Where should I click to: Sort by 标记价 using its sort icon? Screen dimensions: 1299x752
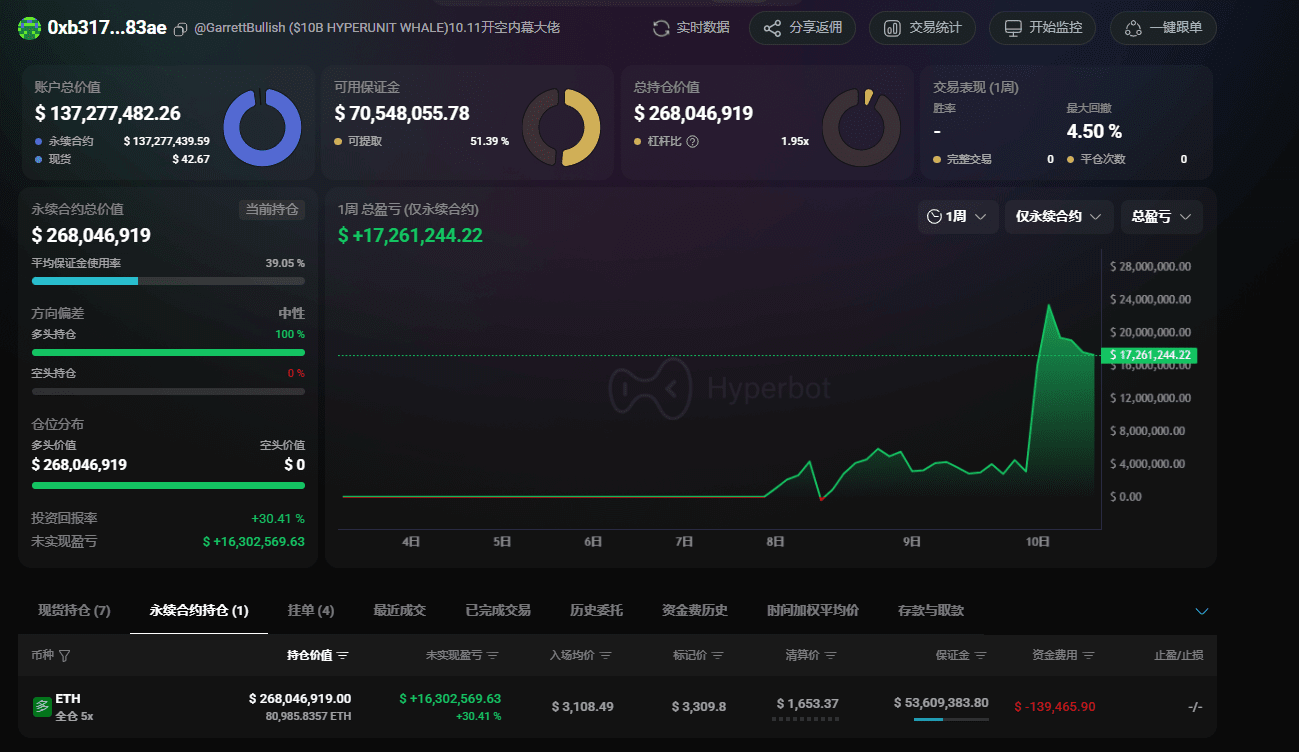[x=717, y=656]
